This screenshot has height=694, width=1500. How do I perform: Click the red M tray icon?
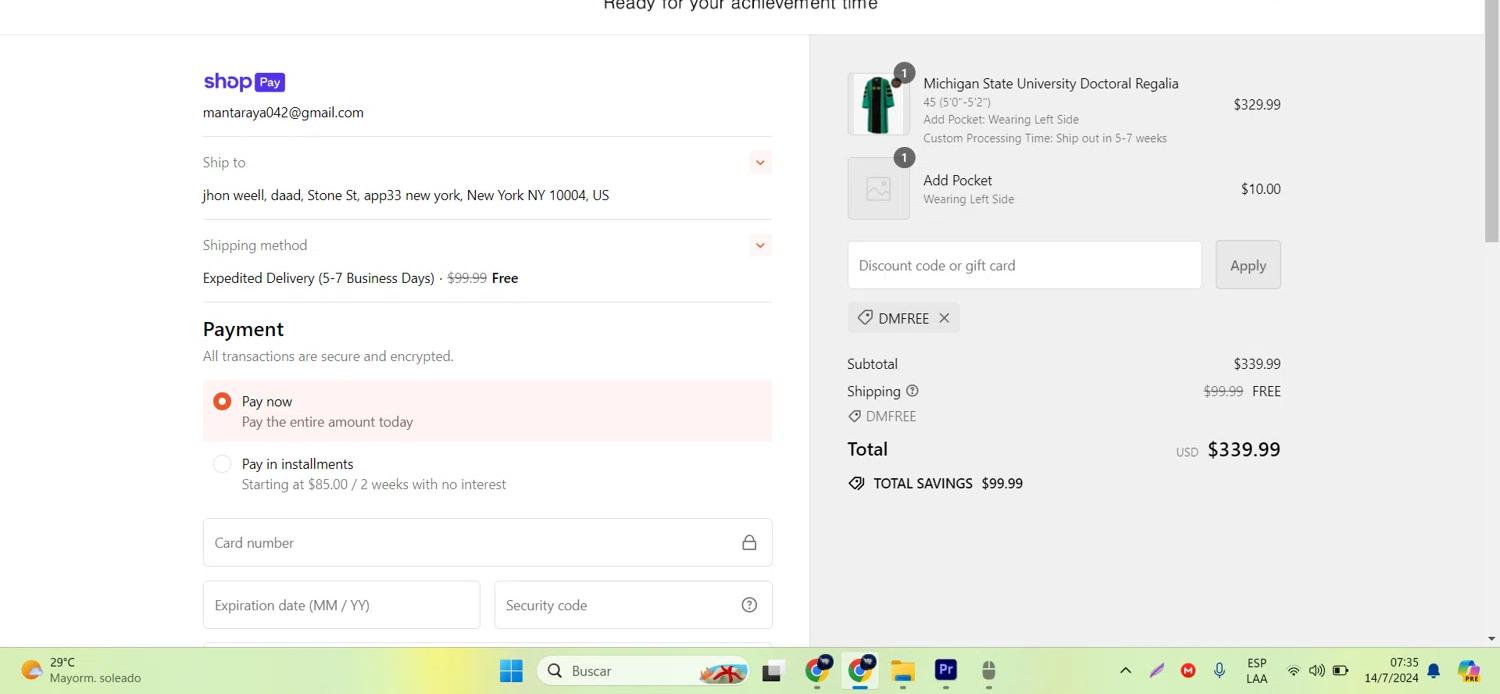point(1188,671)
